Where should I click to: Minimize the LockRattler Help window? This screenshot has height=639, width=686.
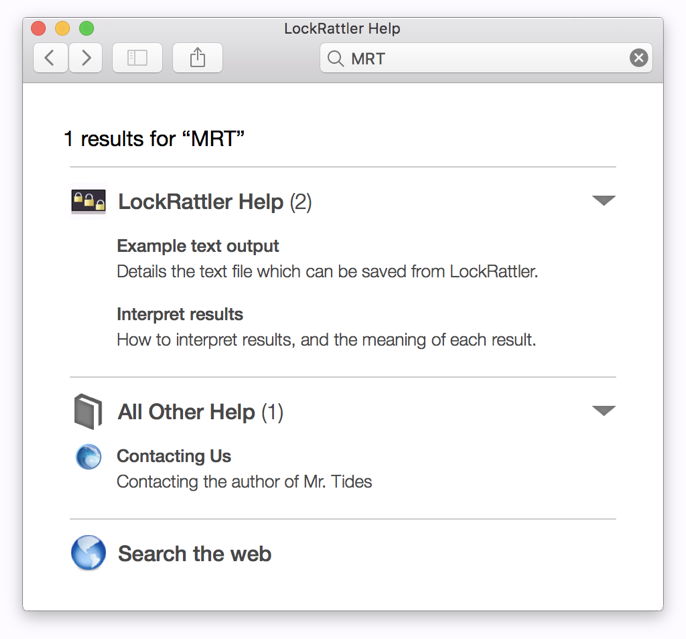tap(62, 28)
